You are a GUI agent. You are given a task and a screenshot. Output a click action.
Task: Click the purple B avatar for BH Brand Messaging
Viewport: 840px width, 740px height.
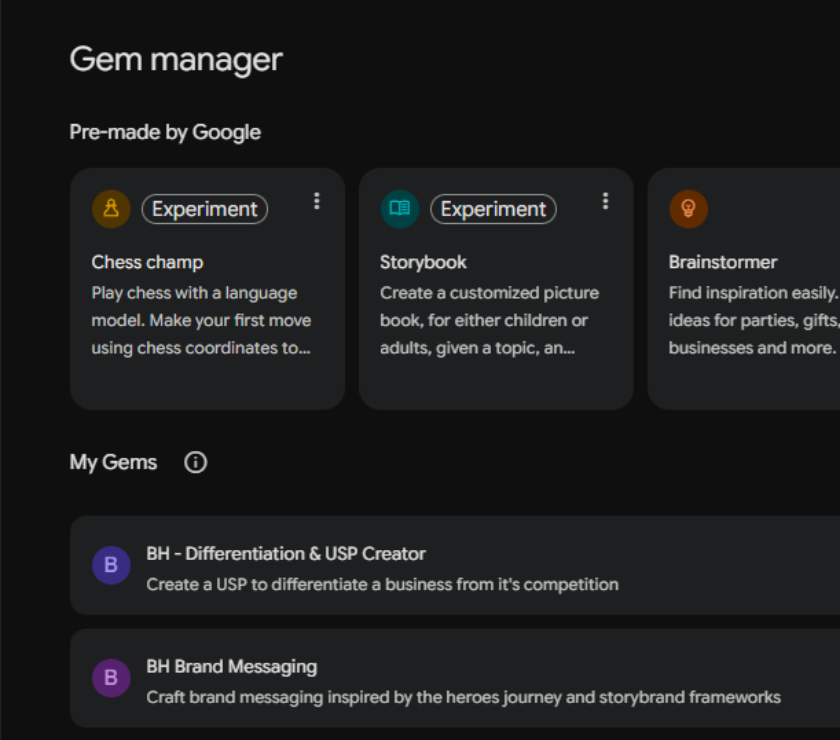tap(111, 678)
